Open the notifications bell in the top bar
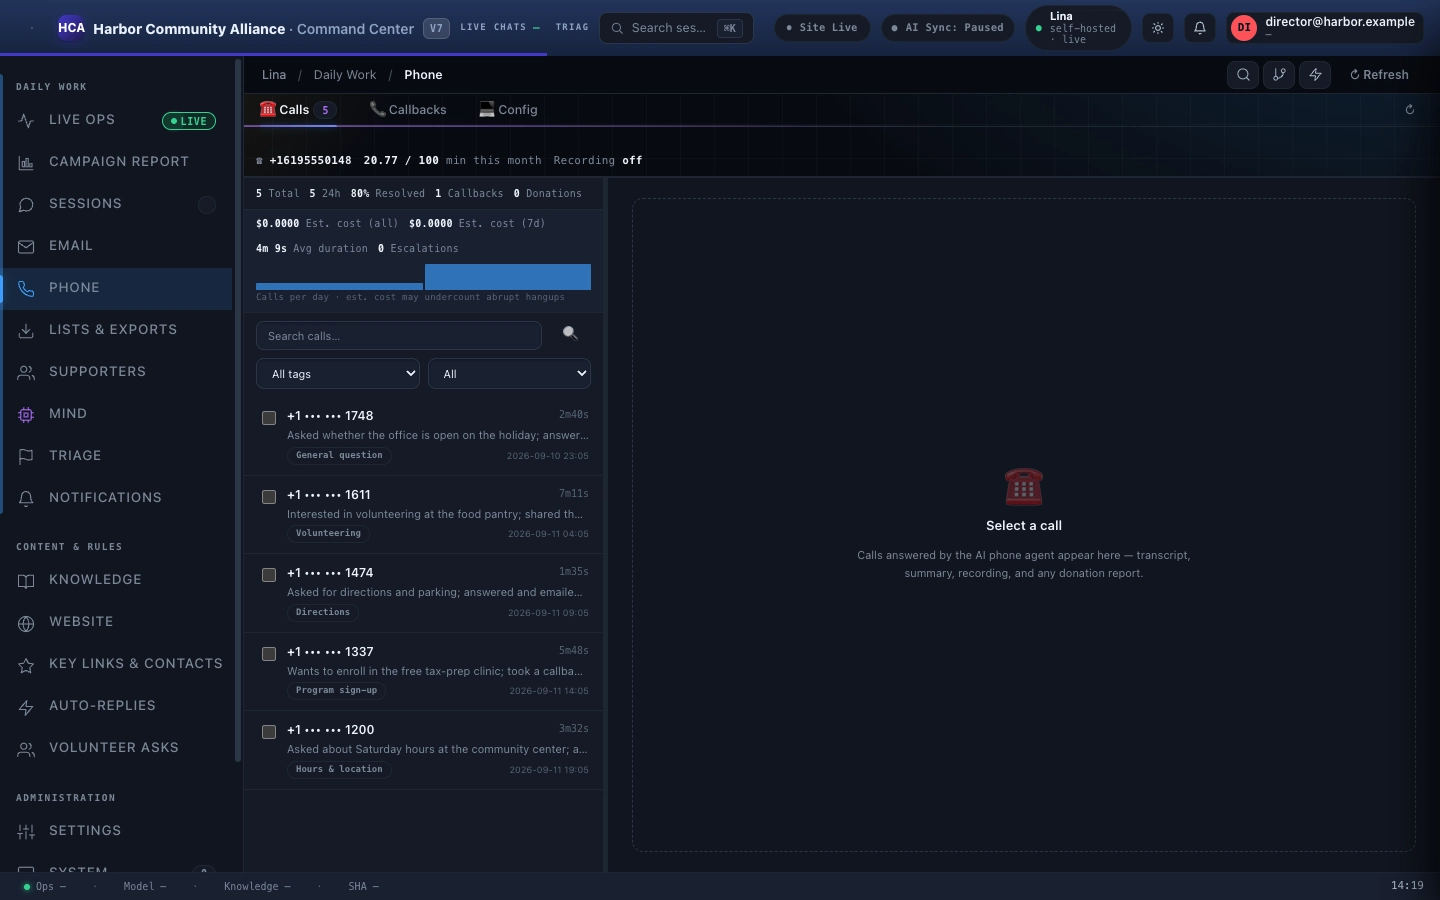Viewport: 1440px width, 900px height. (x=1200, y=28)
